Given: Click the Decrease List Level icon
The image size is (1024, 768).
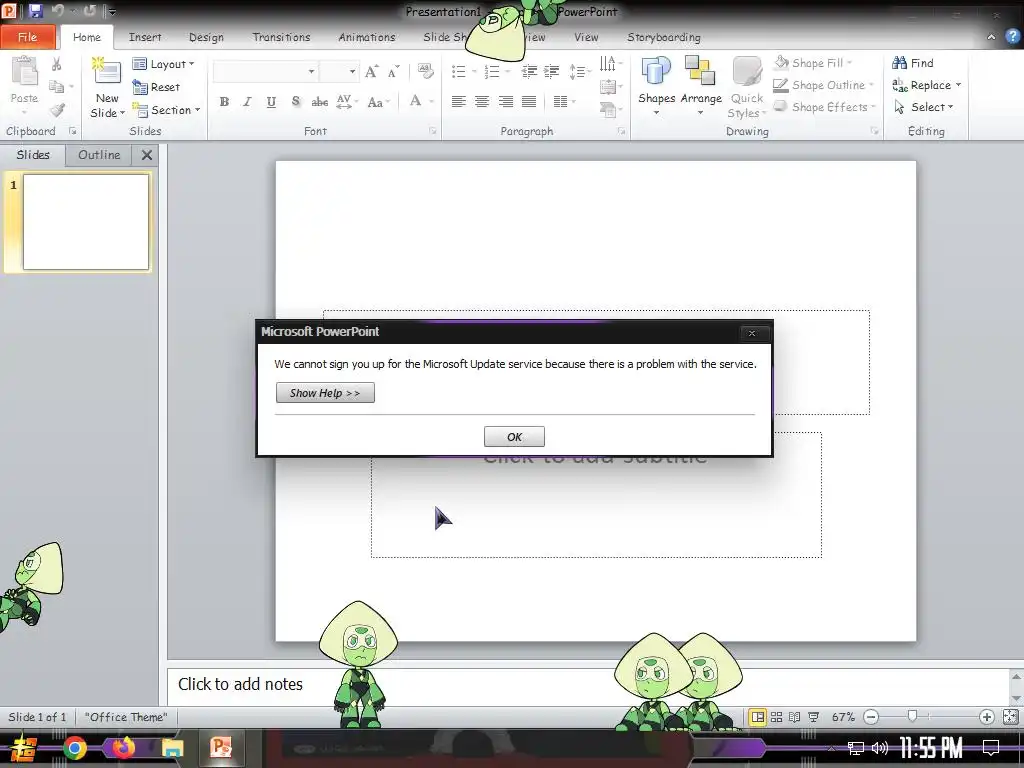Looking at the screenshot, I should tap(529, 71).
